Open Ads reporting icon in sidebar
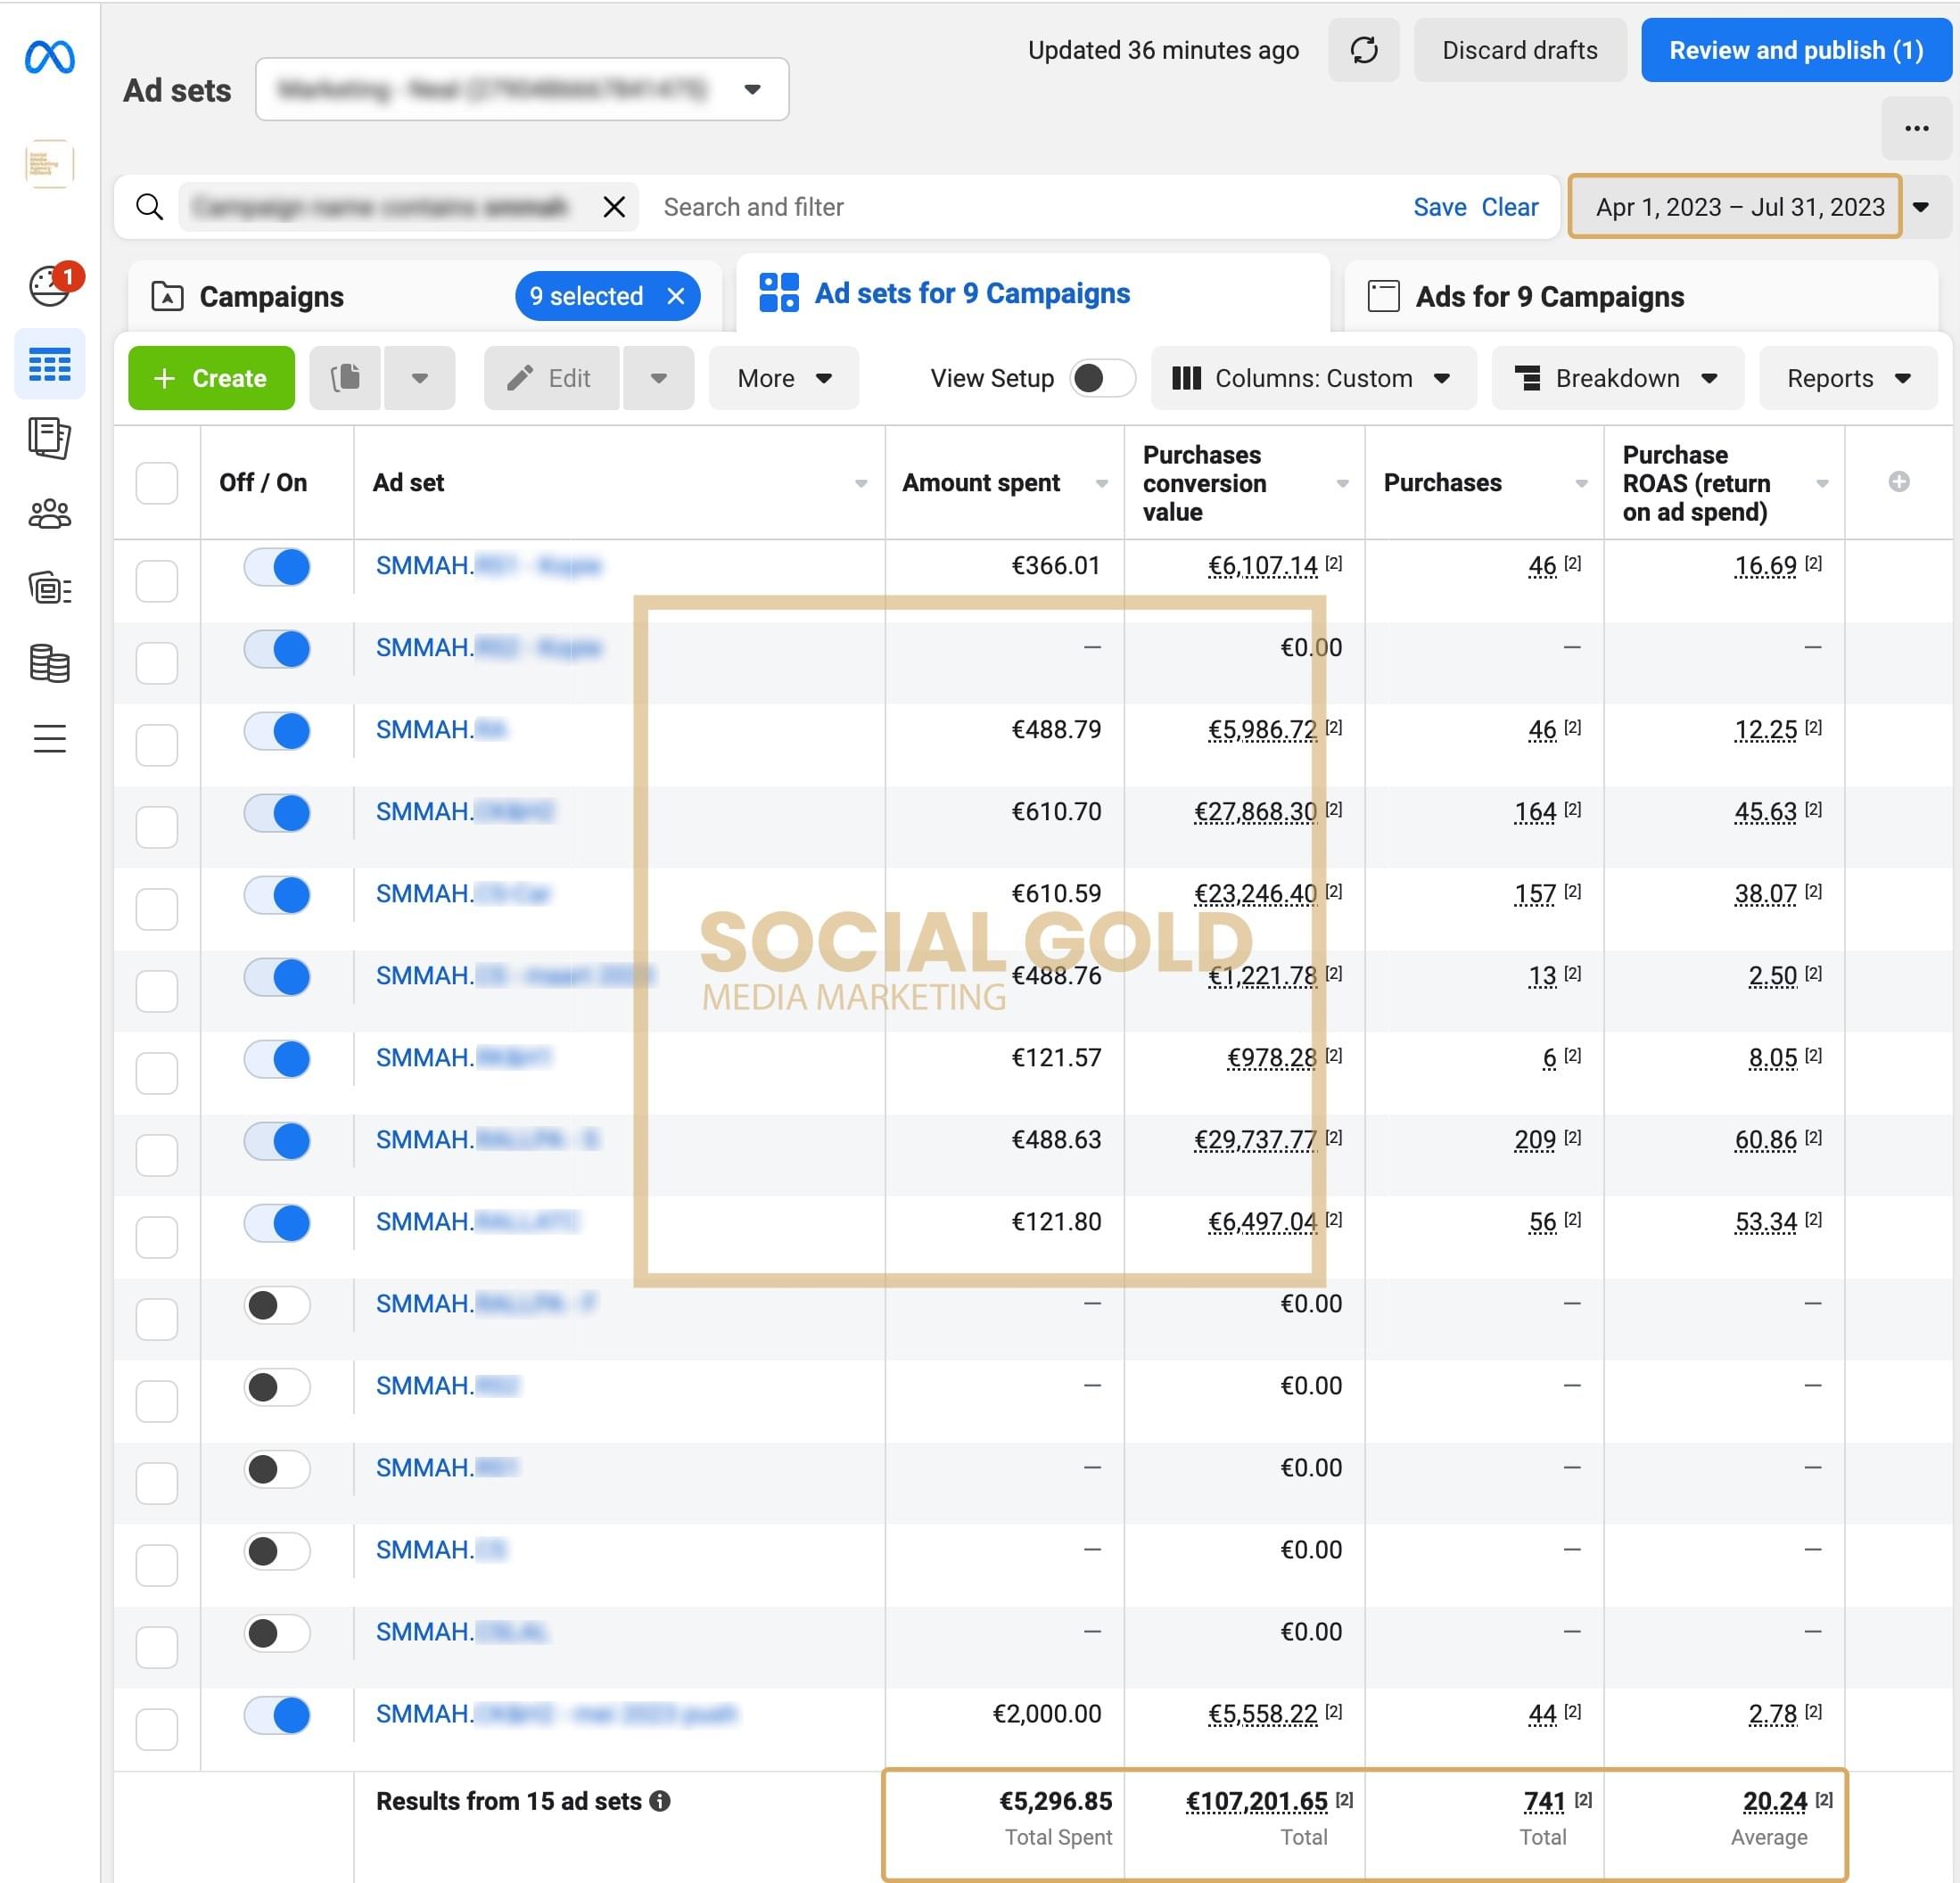This screenshot has width=1960, height=1883. pyautogui.click(x=49, y=438)
